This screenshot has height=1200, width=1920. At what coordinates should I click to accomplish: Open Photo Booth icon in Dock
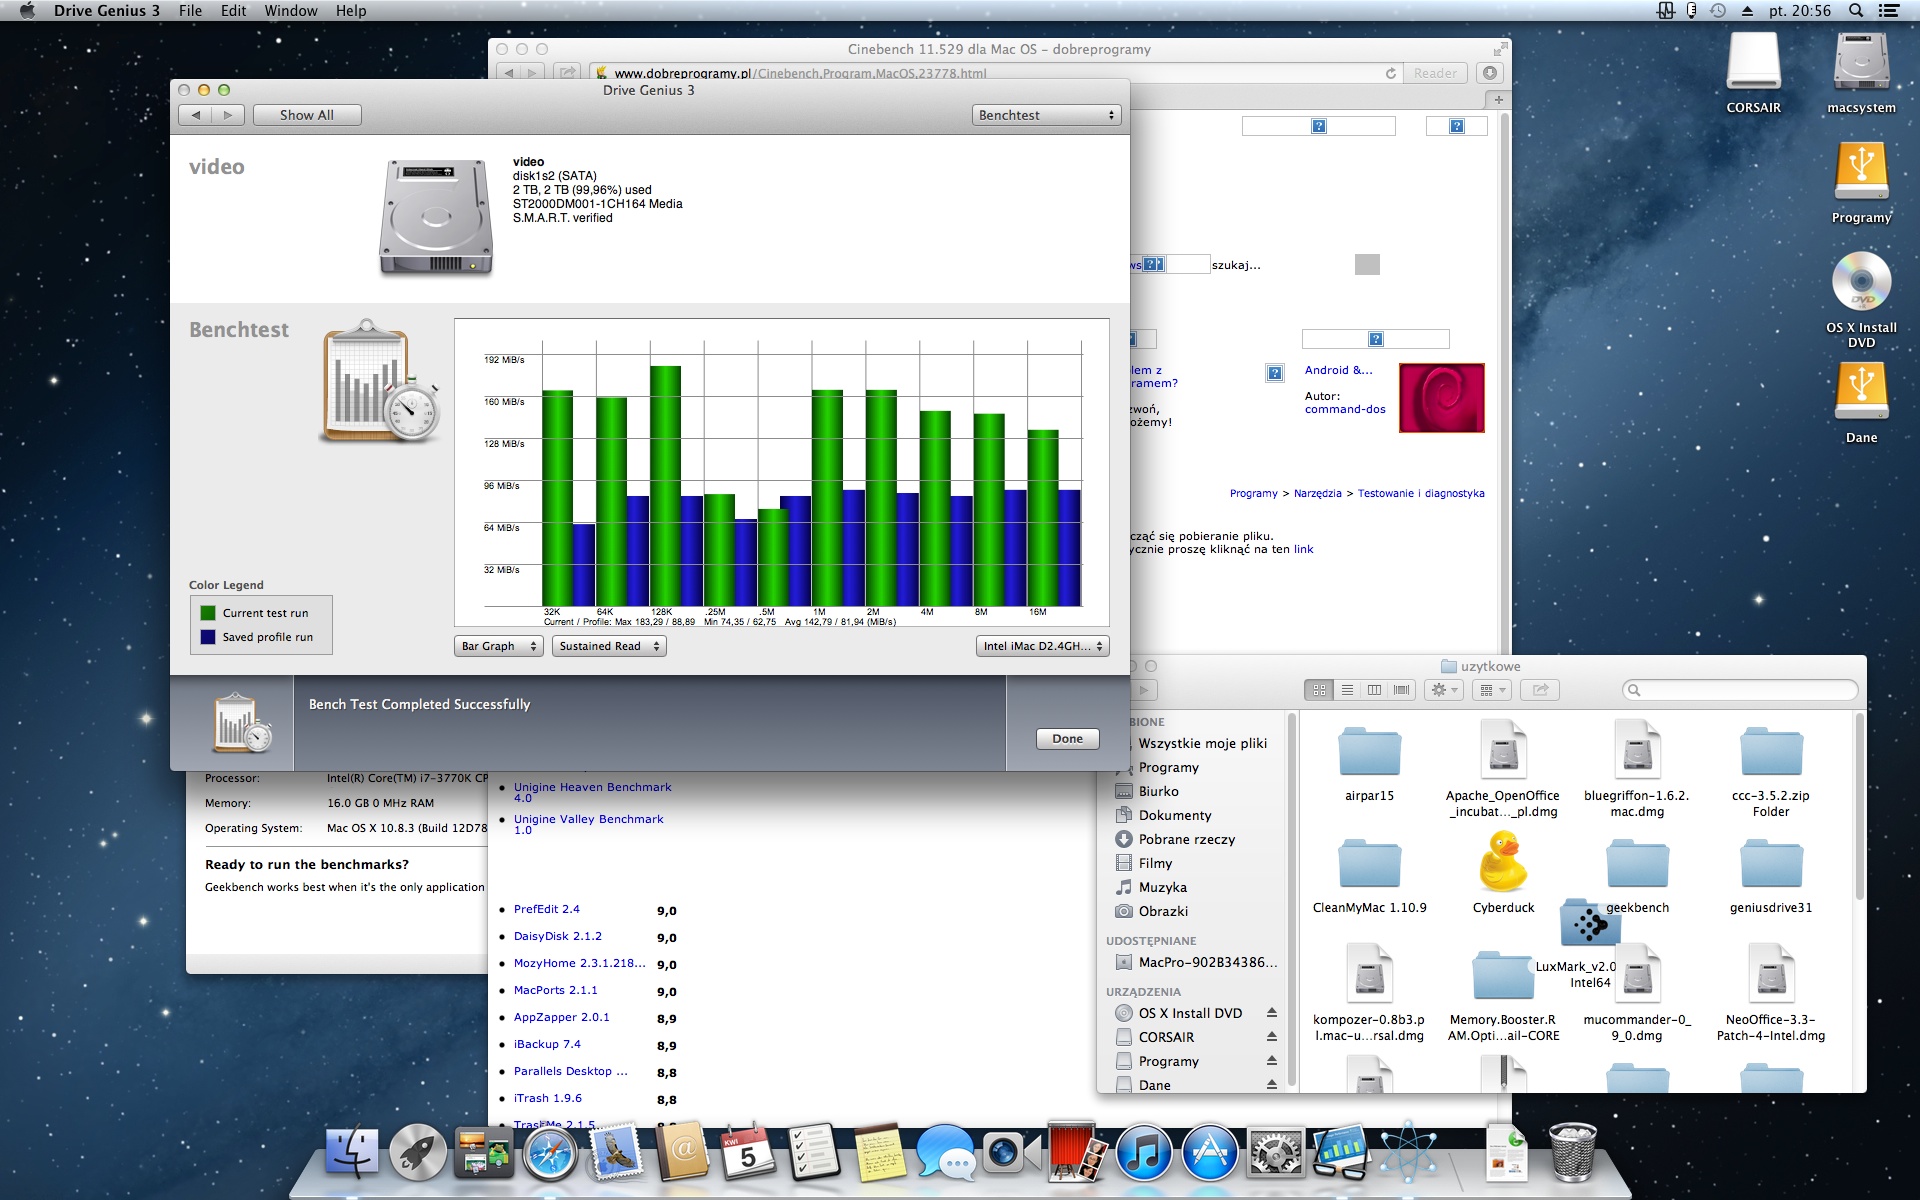pyautogui.click(x=1077, y=1153)
